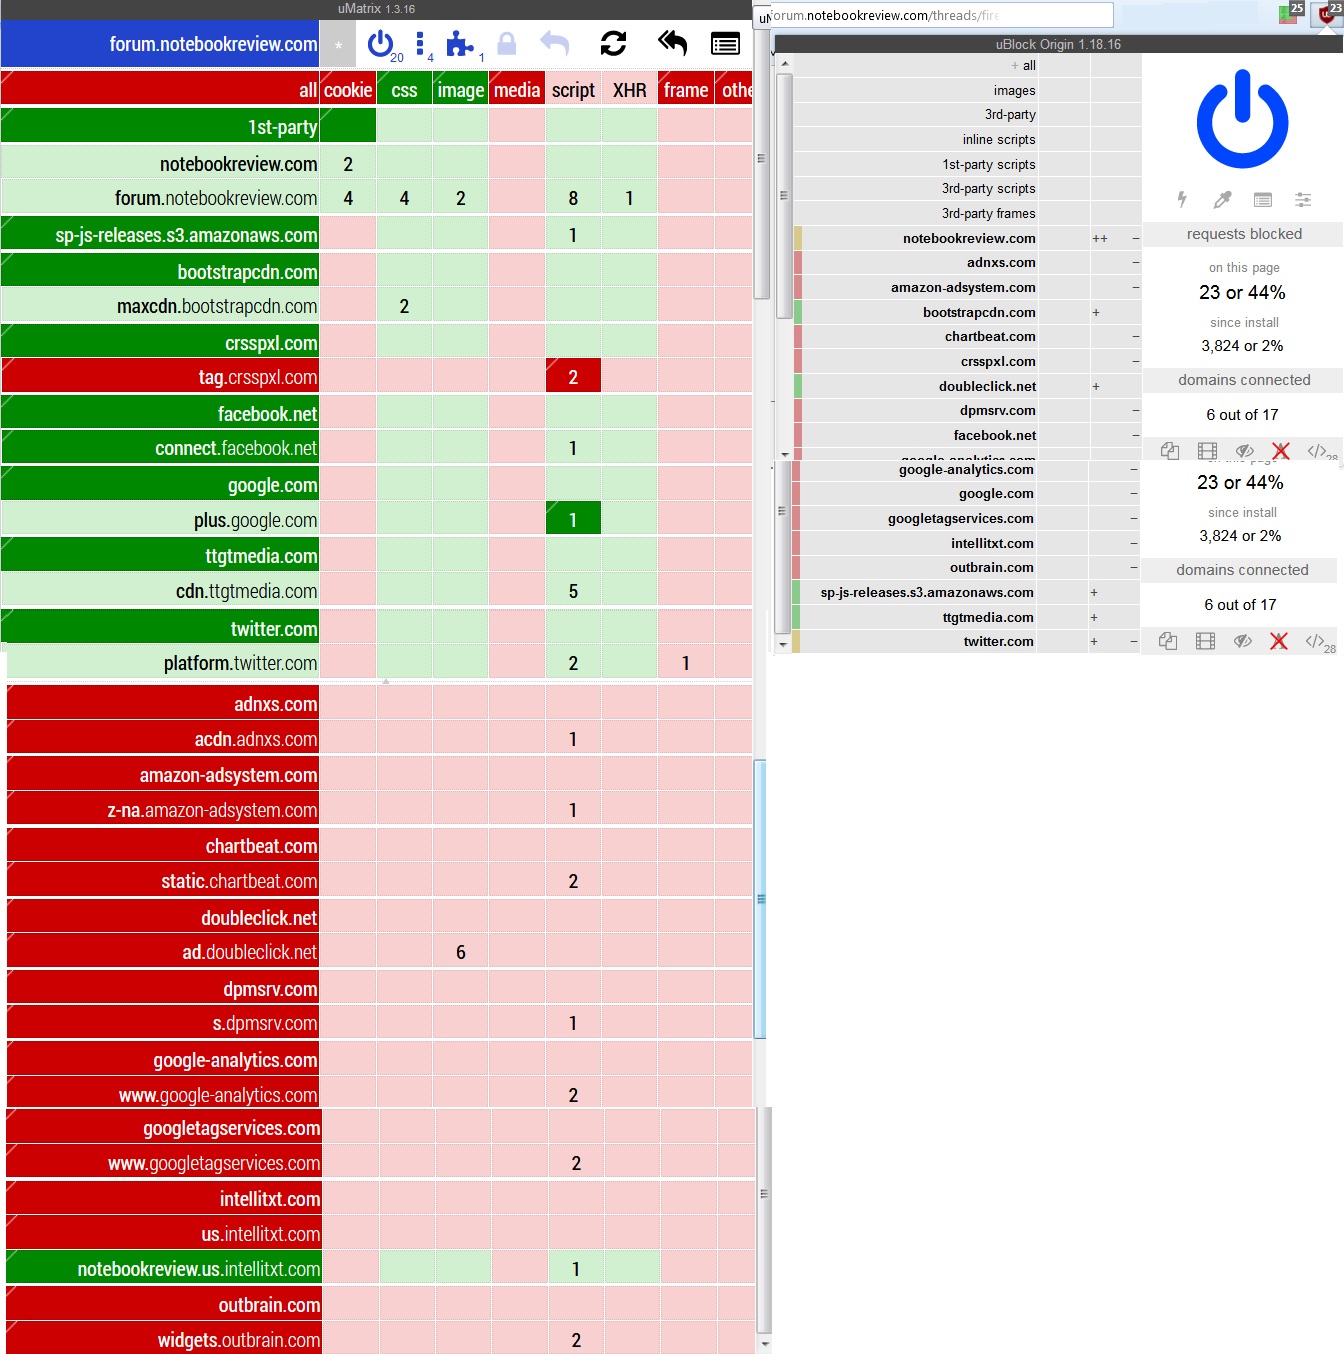Image resolution: width=1344 pixels, height=1354 pixels.
Task: Open the uMatrix three-dots switches menu
Action: point(420,44)
